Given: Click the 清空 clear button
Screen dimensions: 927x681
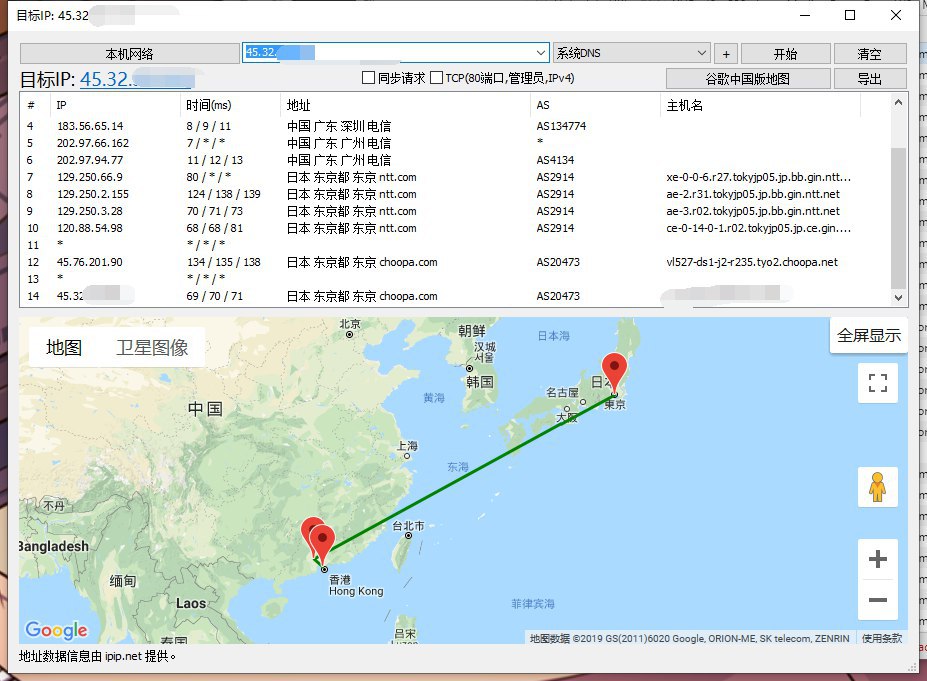Looking at the screenshot, I should pos(869,54).
